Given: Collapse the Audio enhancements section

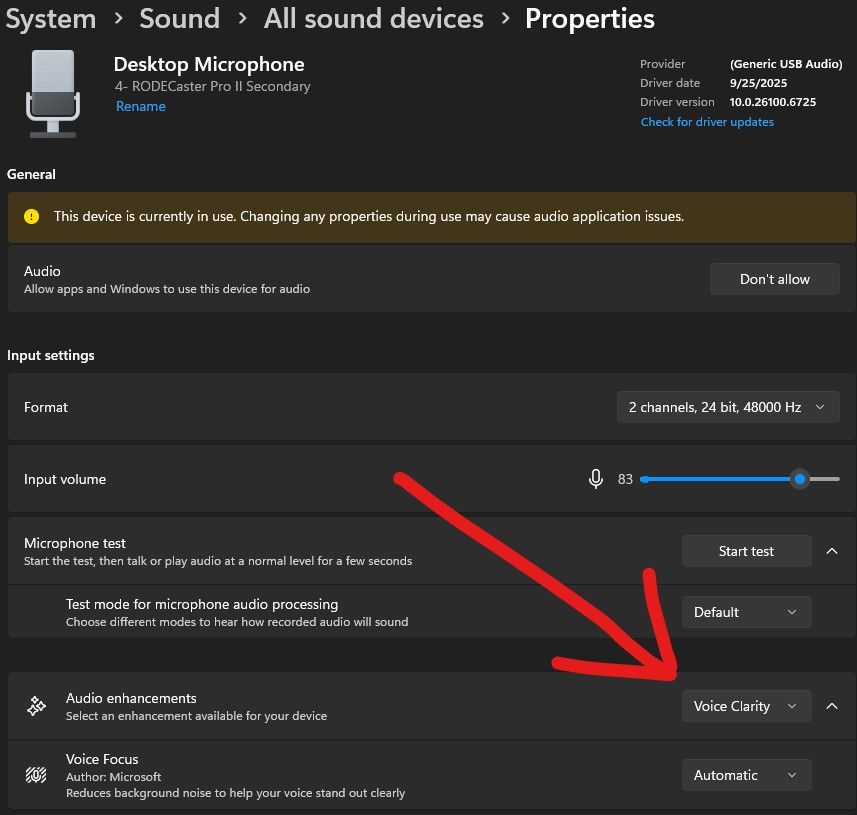Looking at the screenshot, I should pyautogui.click(x=833, y=705).
